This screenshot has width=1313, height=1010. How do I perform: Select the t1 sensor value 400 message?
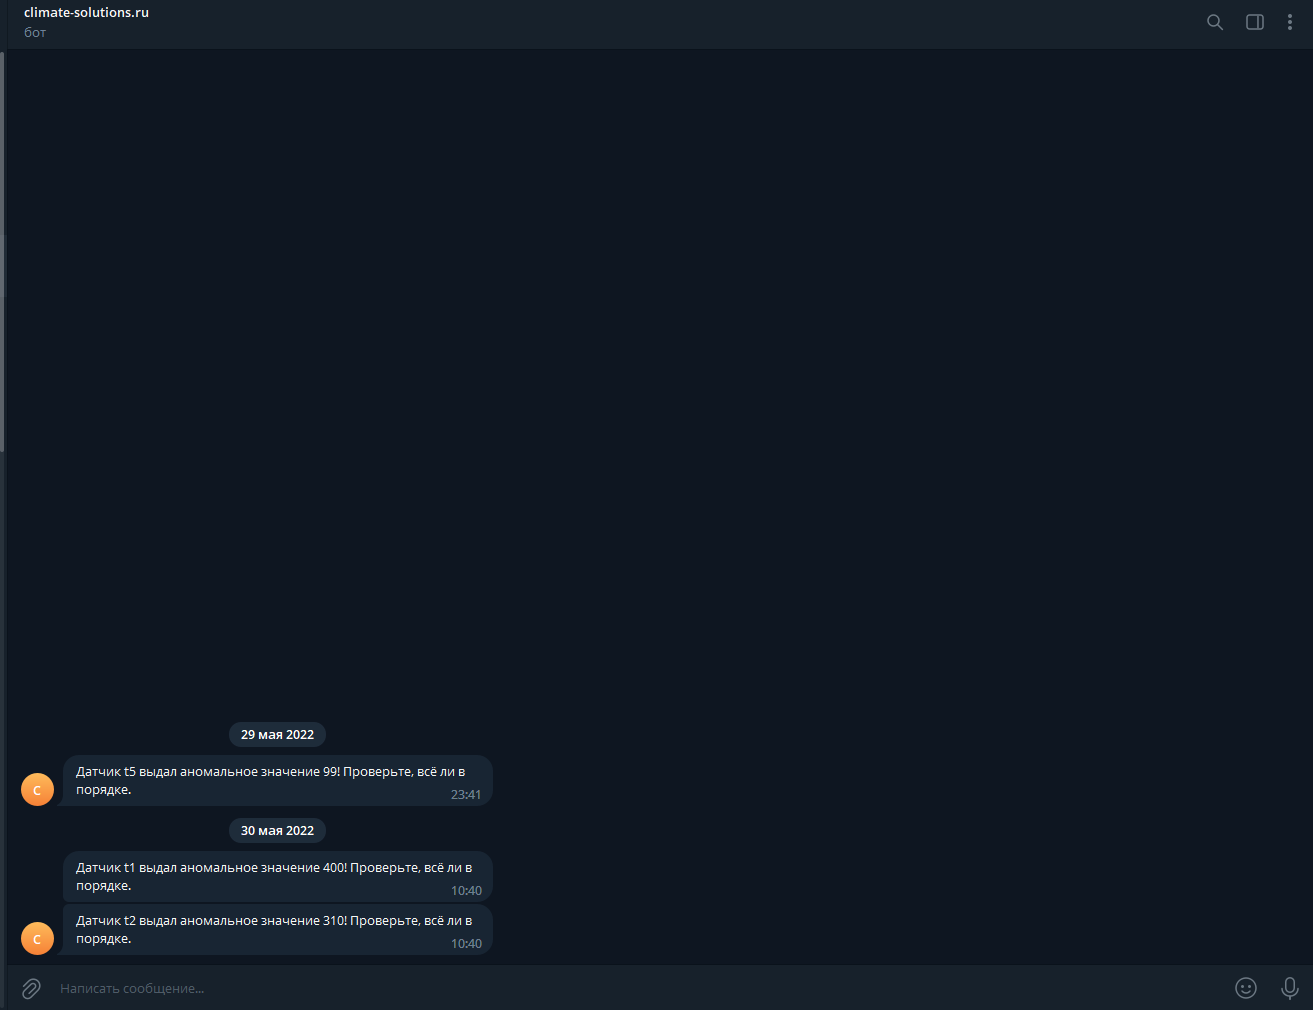pos(278,877)
